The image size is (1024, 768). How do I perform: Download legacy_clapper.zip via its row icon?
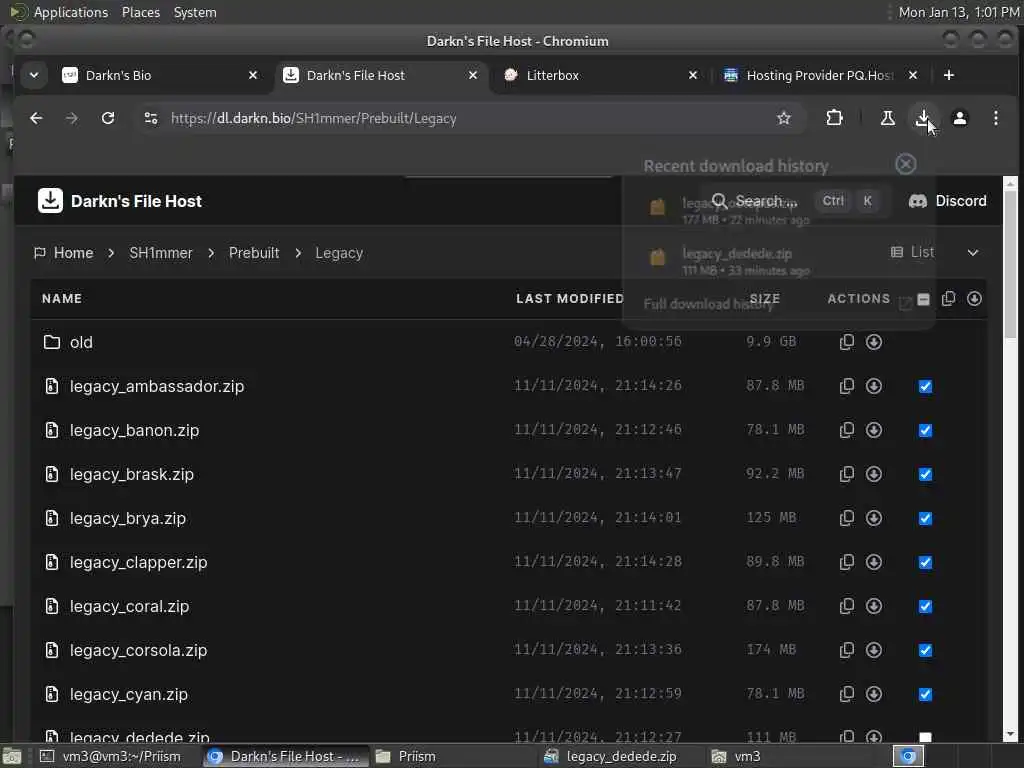[874, 562]
